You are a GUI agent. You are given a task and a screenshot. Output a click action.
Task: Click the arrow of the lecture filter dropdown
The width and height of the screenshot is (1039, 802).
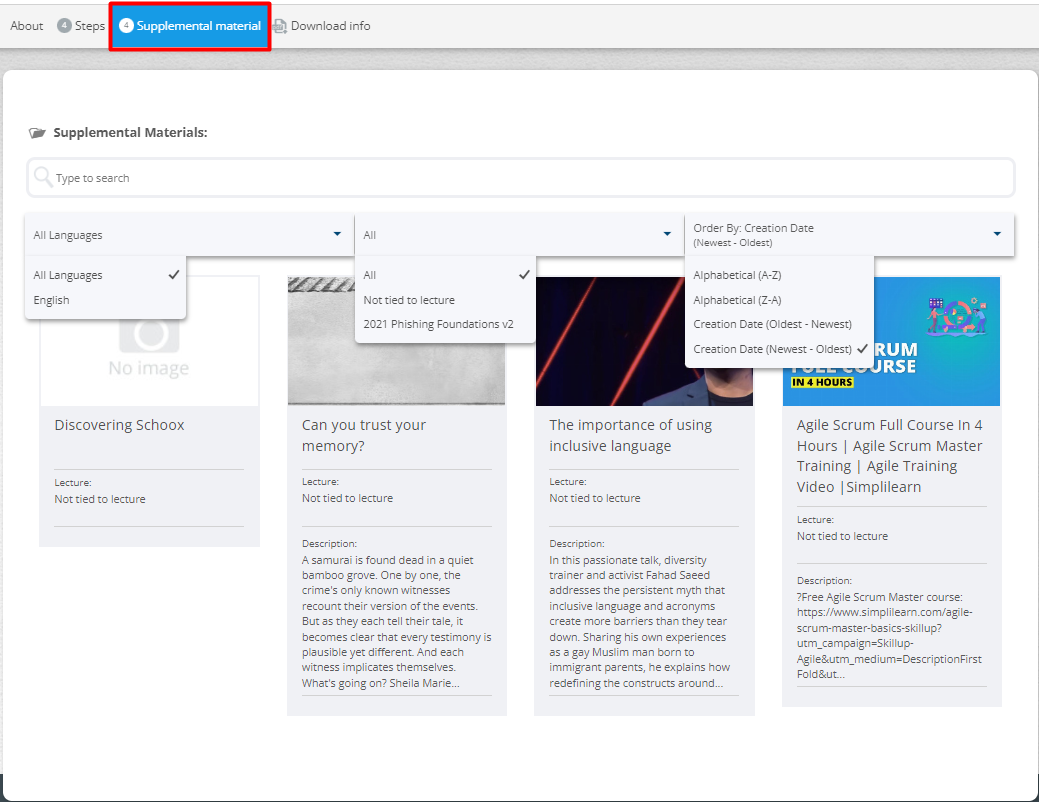[667, 234]
